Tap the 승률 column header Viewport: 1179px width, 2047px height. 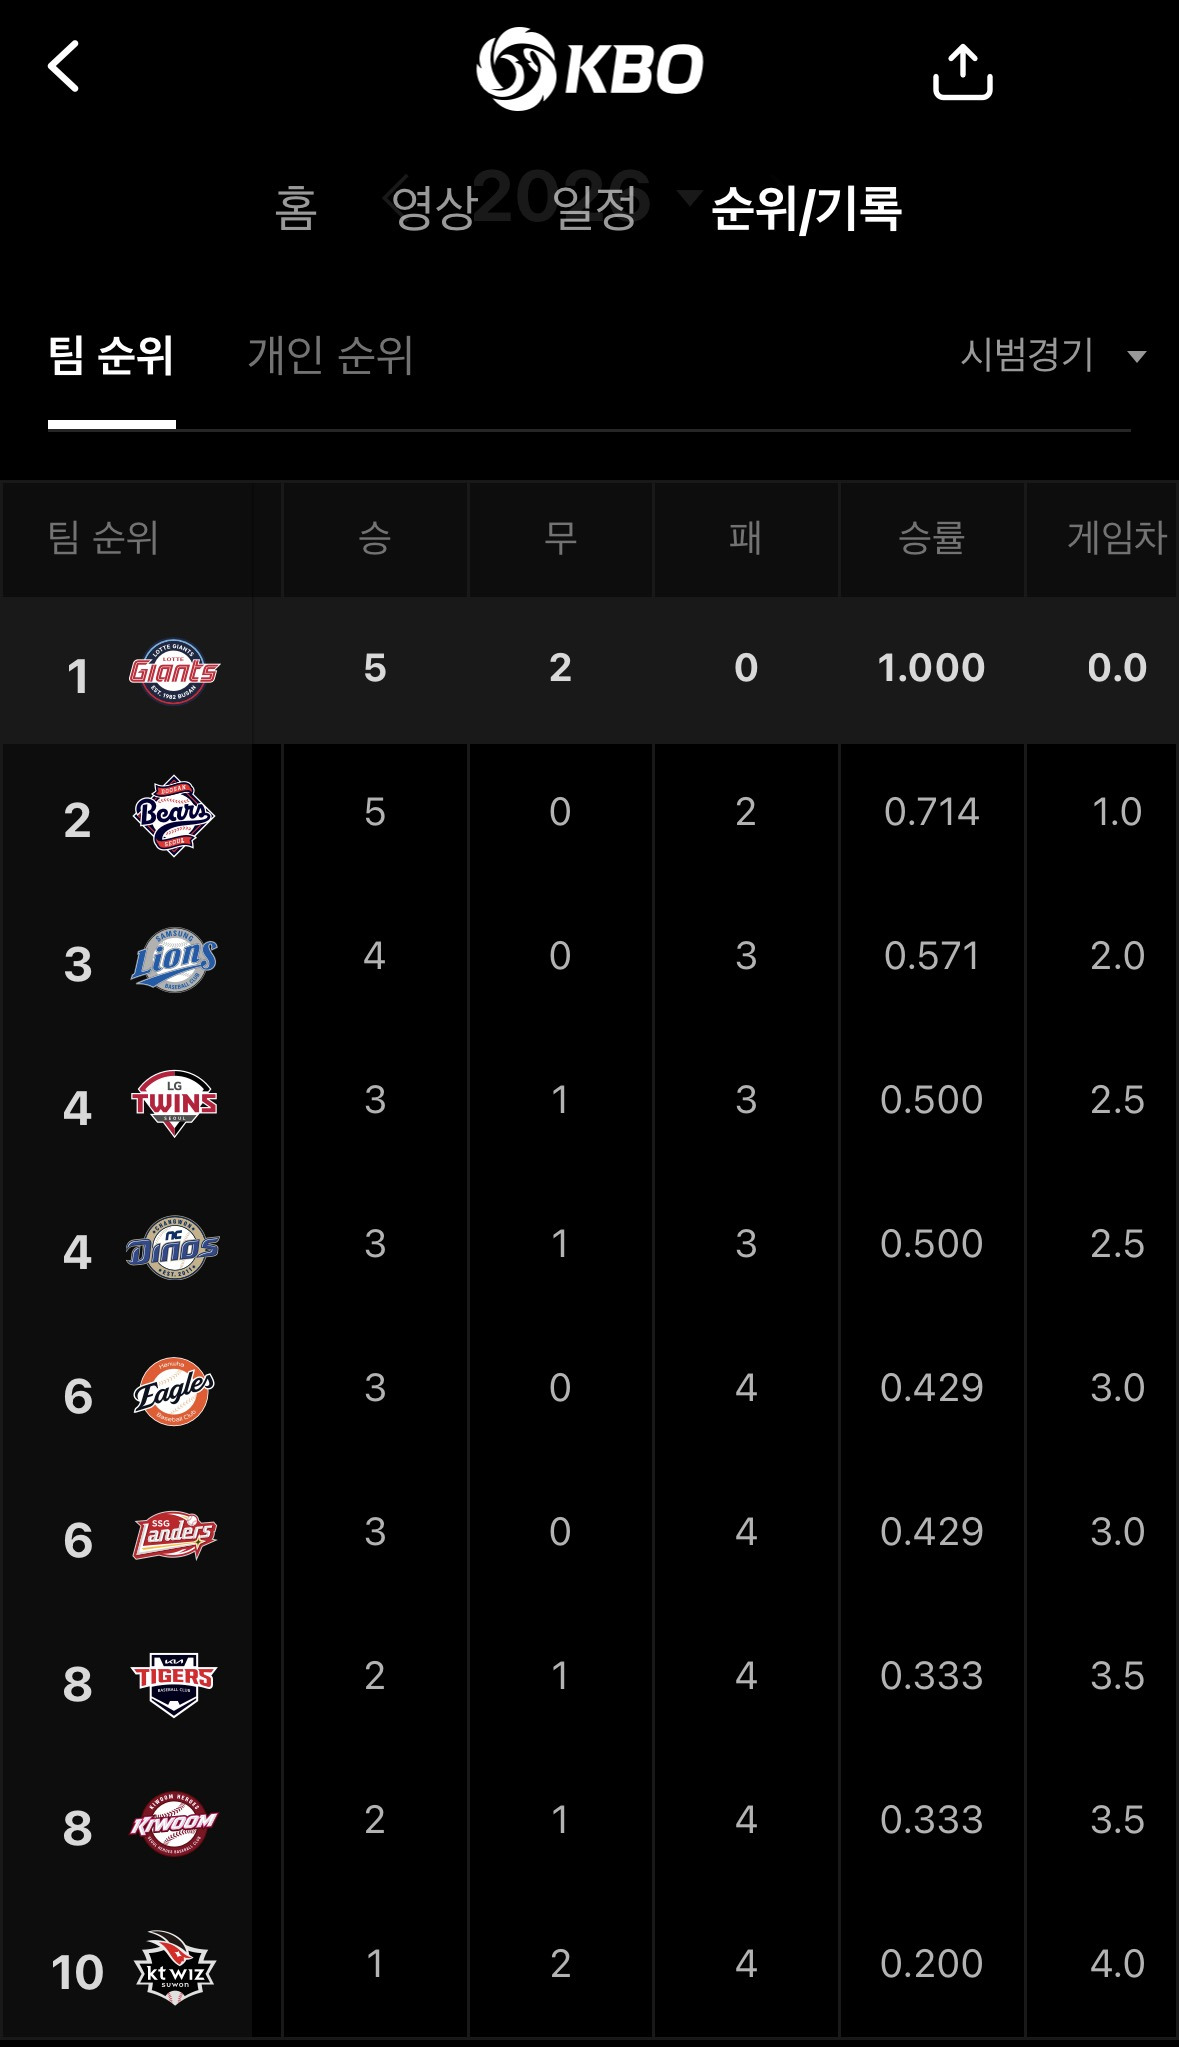pyautogui.click(x=931, y=538)
